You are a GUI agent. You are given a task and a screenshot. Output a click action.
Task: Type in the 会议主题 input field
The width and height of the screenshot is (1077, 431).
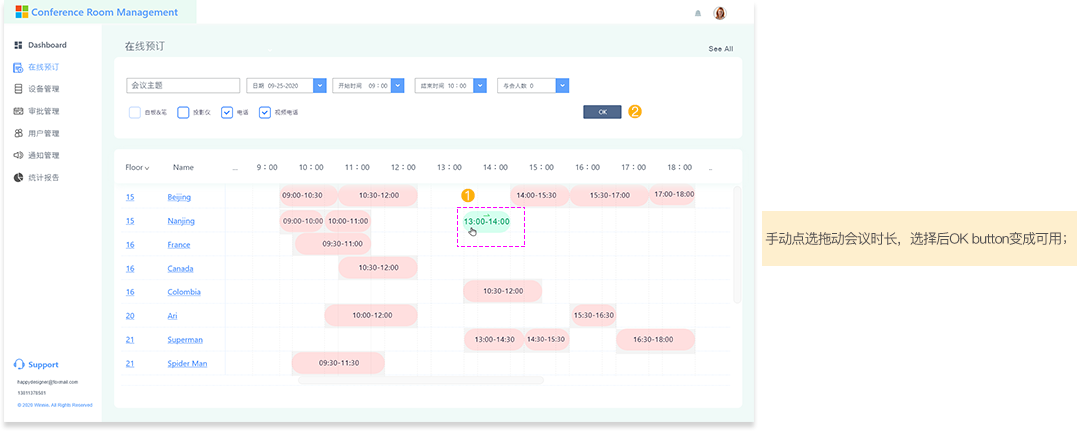pos(183,86)
